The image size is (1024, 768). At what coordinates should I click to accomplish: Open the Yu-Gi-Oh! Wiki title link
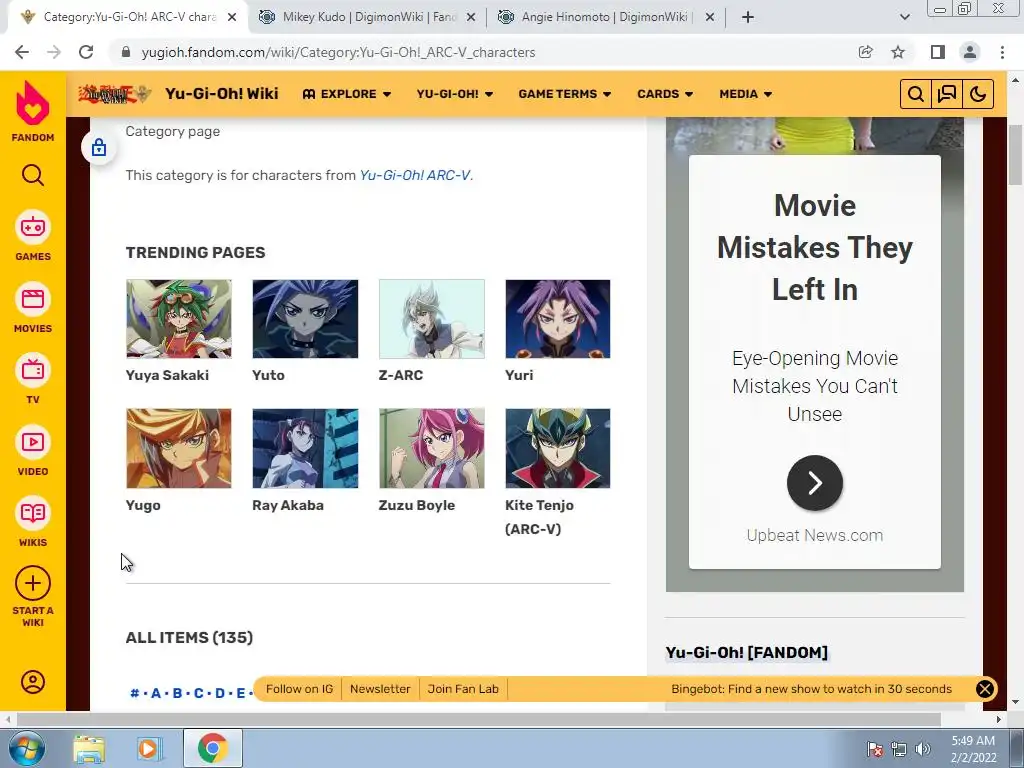[x=221, y=94]
